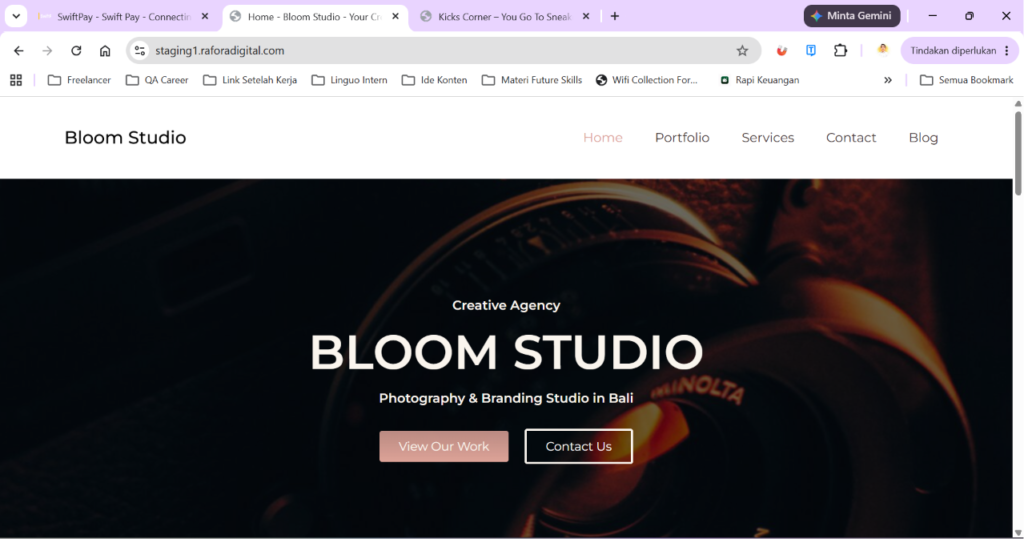Open the Materi Future Skills folder

tap(532, 80)
